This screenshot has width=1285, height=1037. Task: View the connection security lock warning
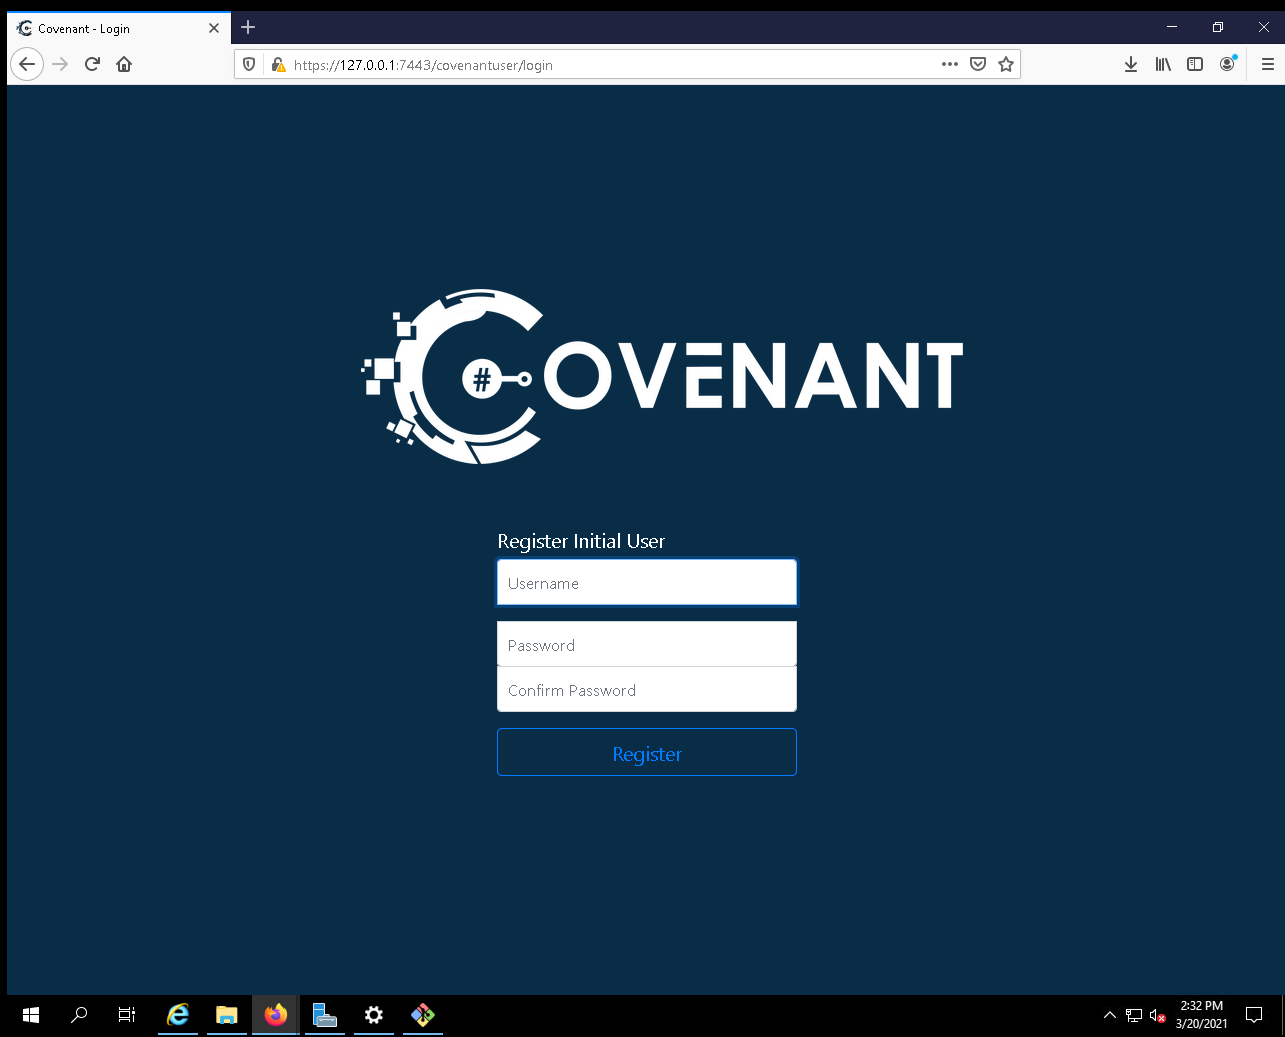click(278, 64)
